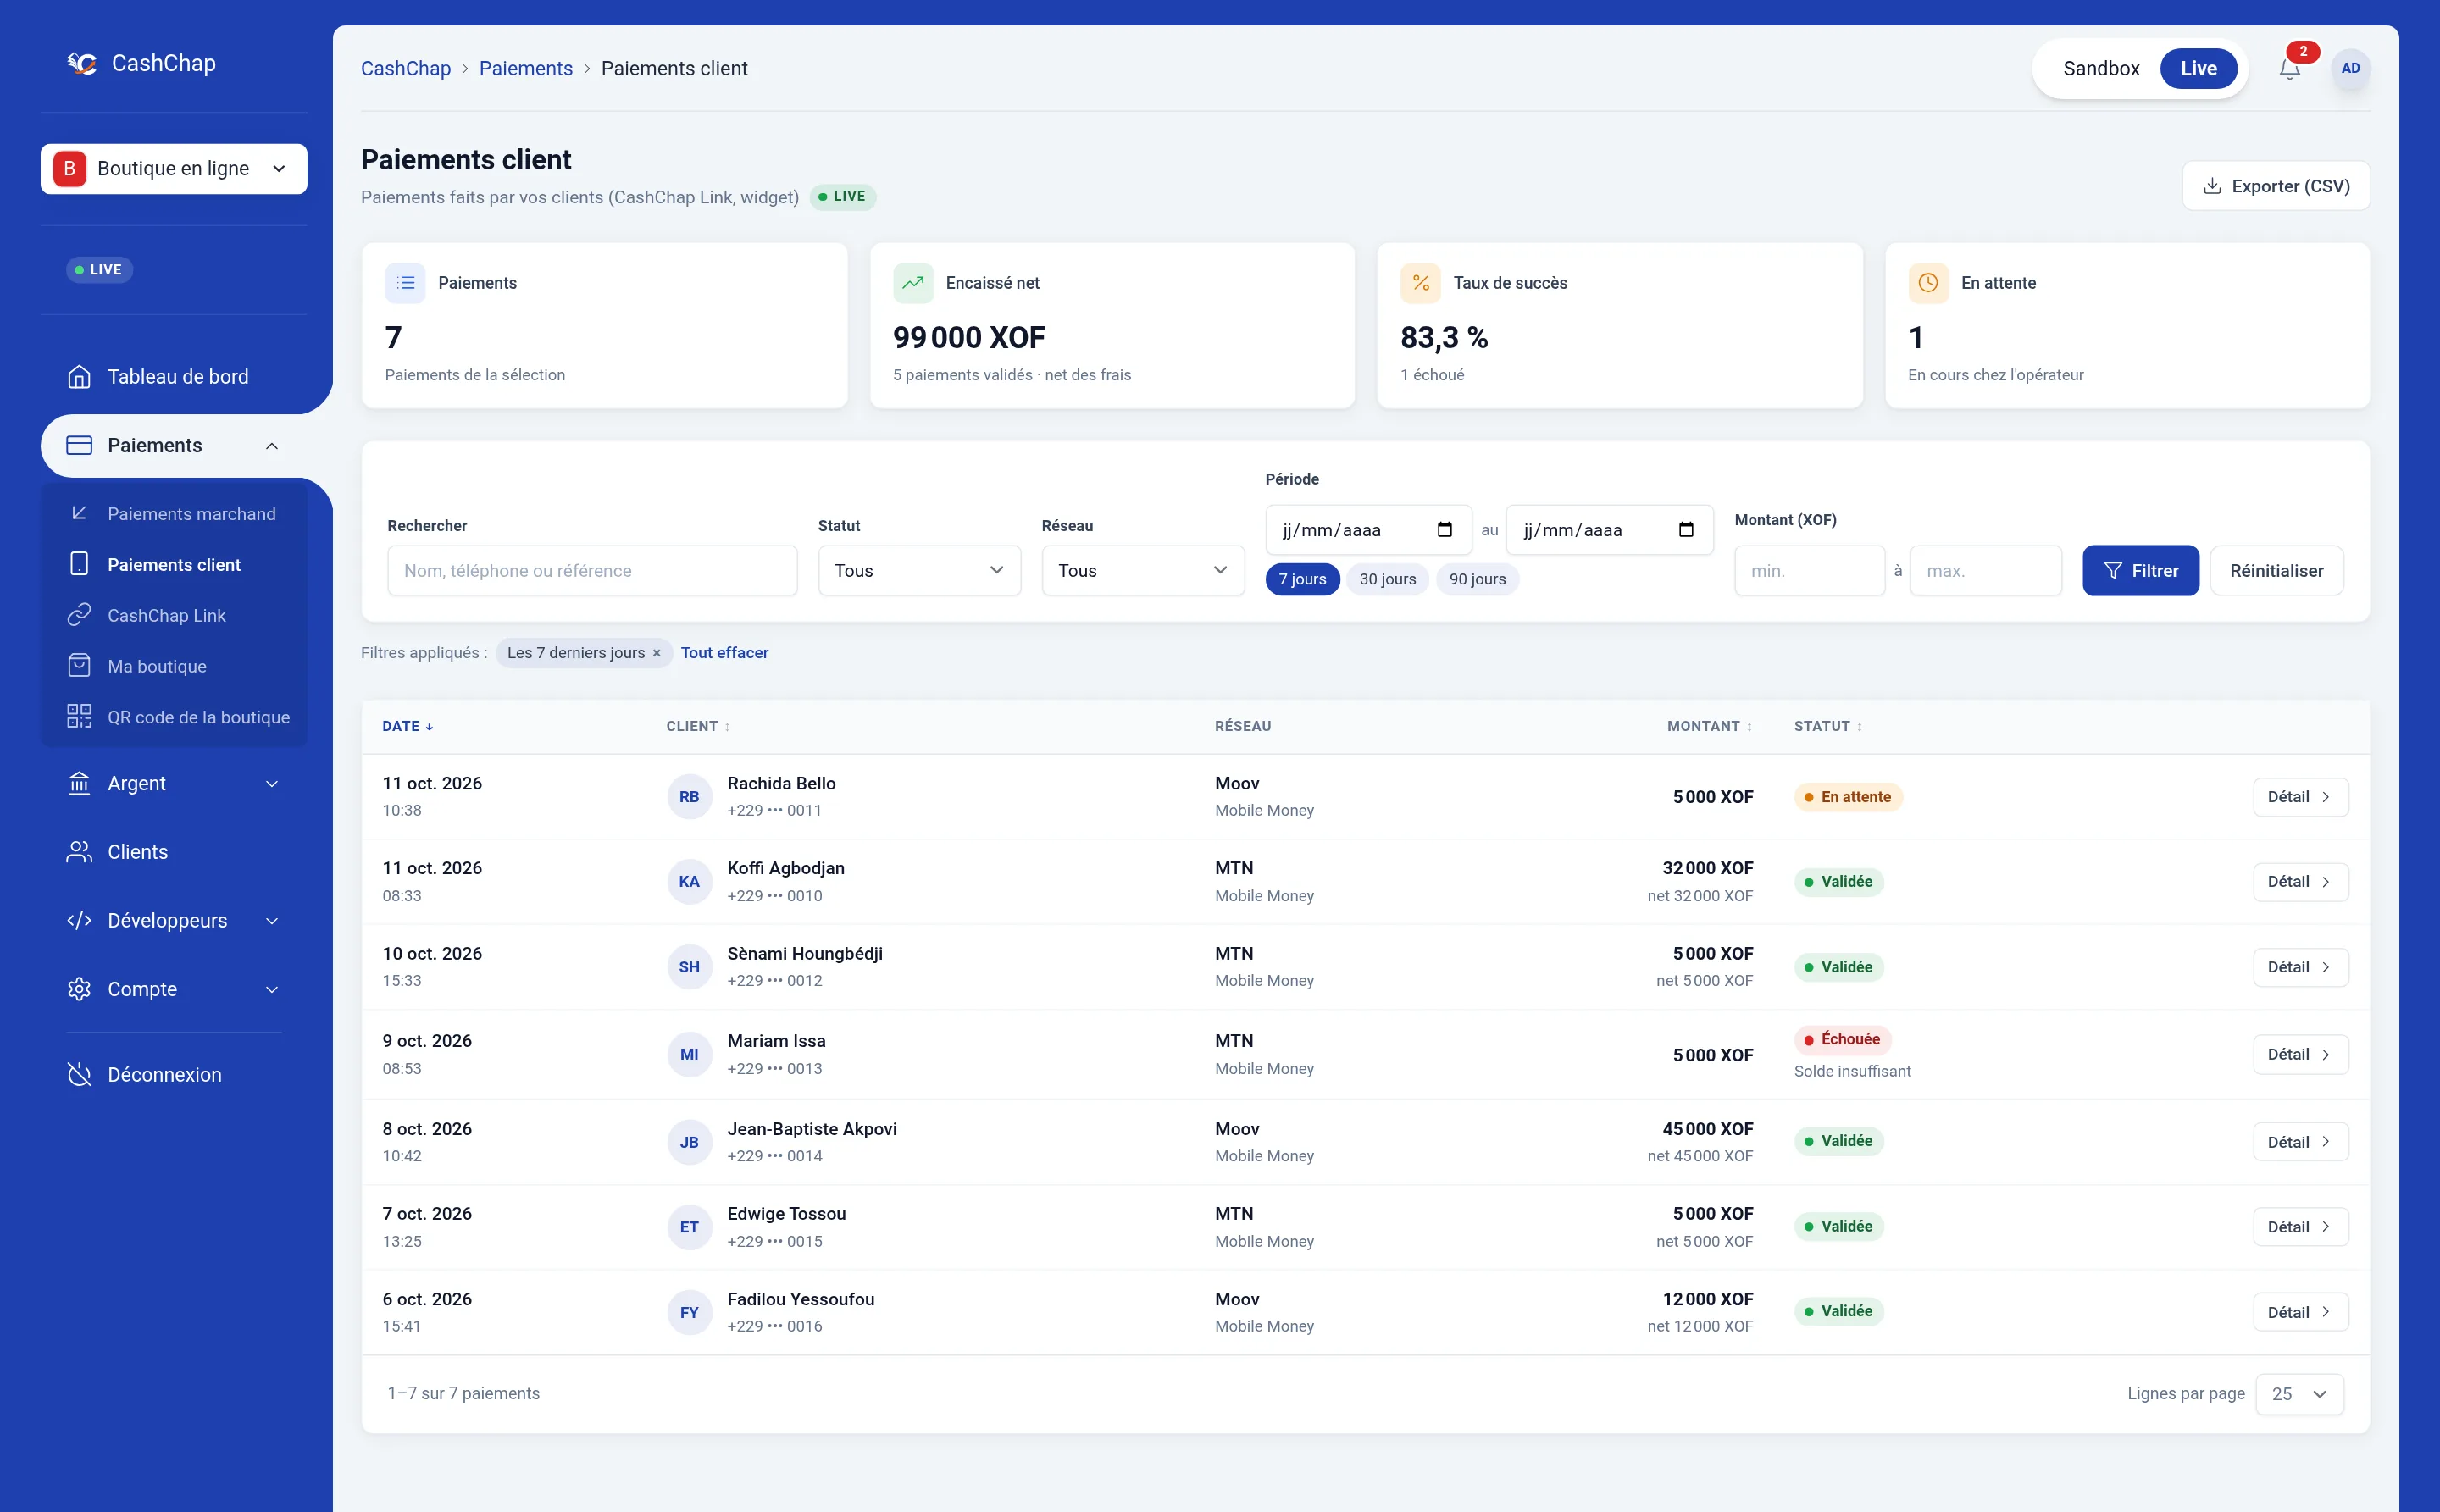Click the Montant min. input field
The height and width of the screenshot is (1512, 2440).
pyautogui.click(x=1809, y=570)
